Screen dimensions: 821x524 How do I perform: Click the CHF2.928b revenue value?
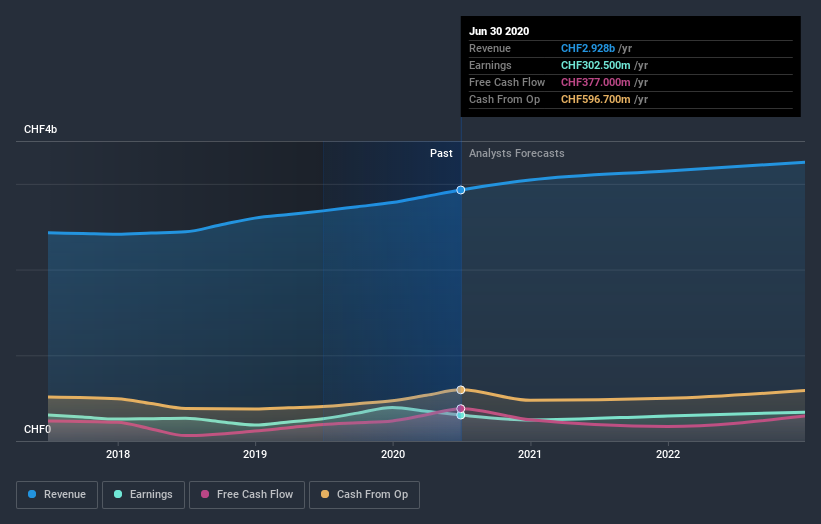tap(587, 48)
